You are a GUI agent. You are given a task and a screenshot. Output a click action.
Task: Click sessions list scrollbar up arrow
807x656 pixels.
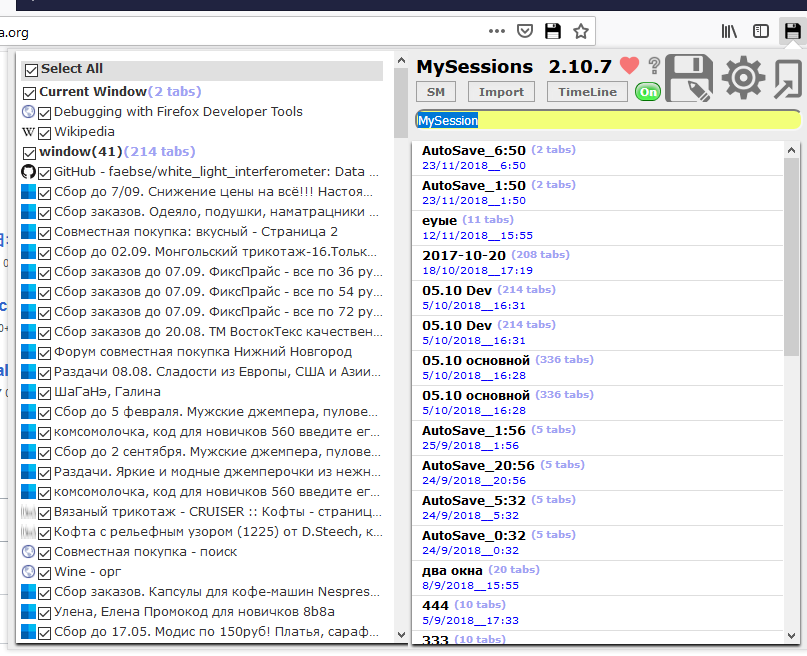pos(791,150)
